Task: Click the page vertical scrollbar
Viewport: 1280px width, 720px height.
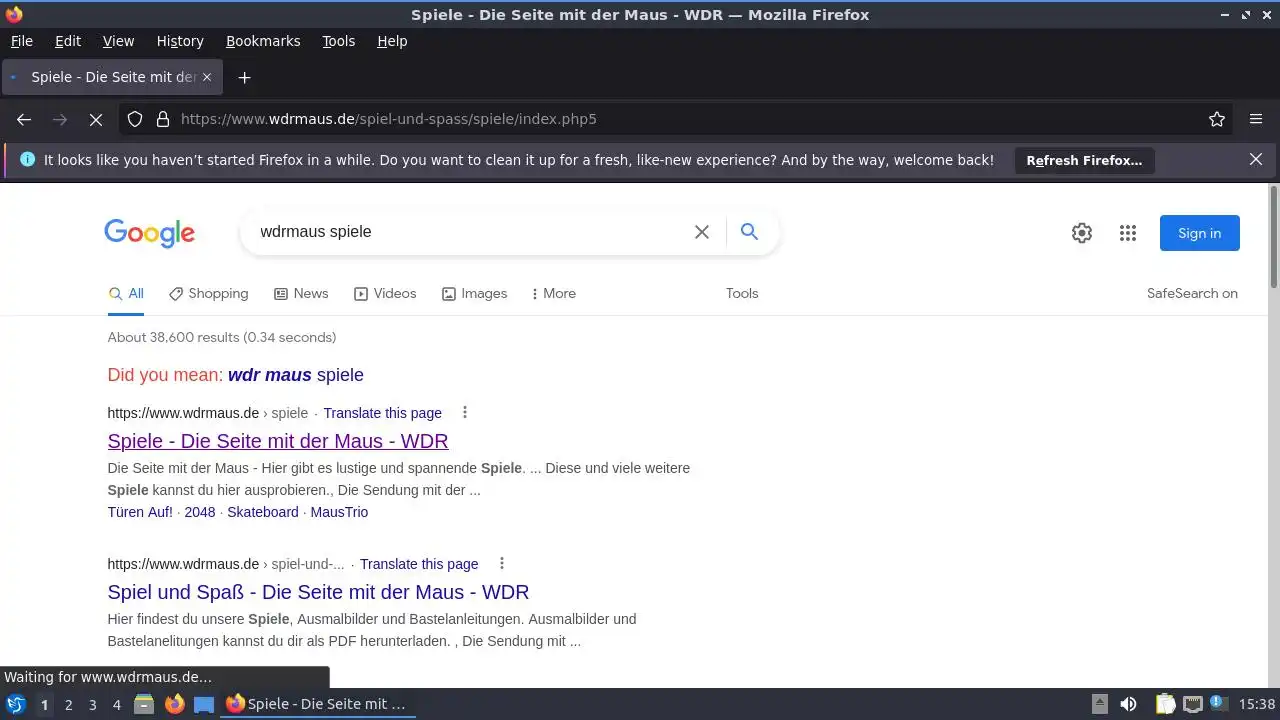Action: click(x=1274, y=236)
